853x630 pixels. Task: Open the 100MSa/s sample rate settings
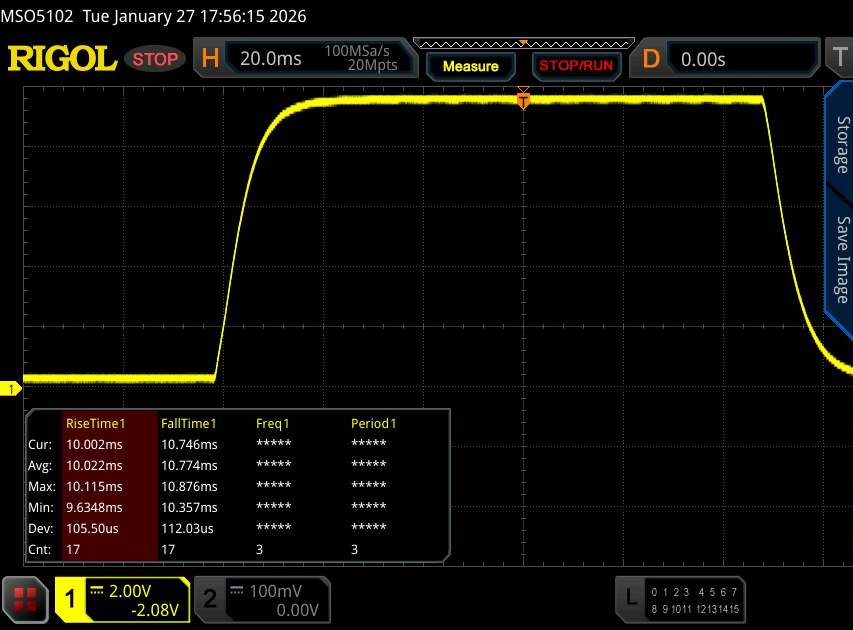pyautogui.click(x=360, y=58)
